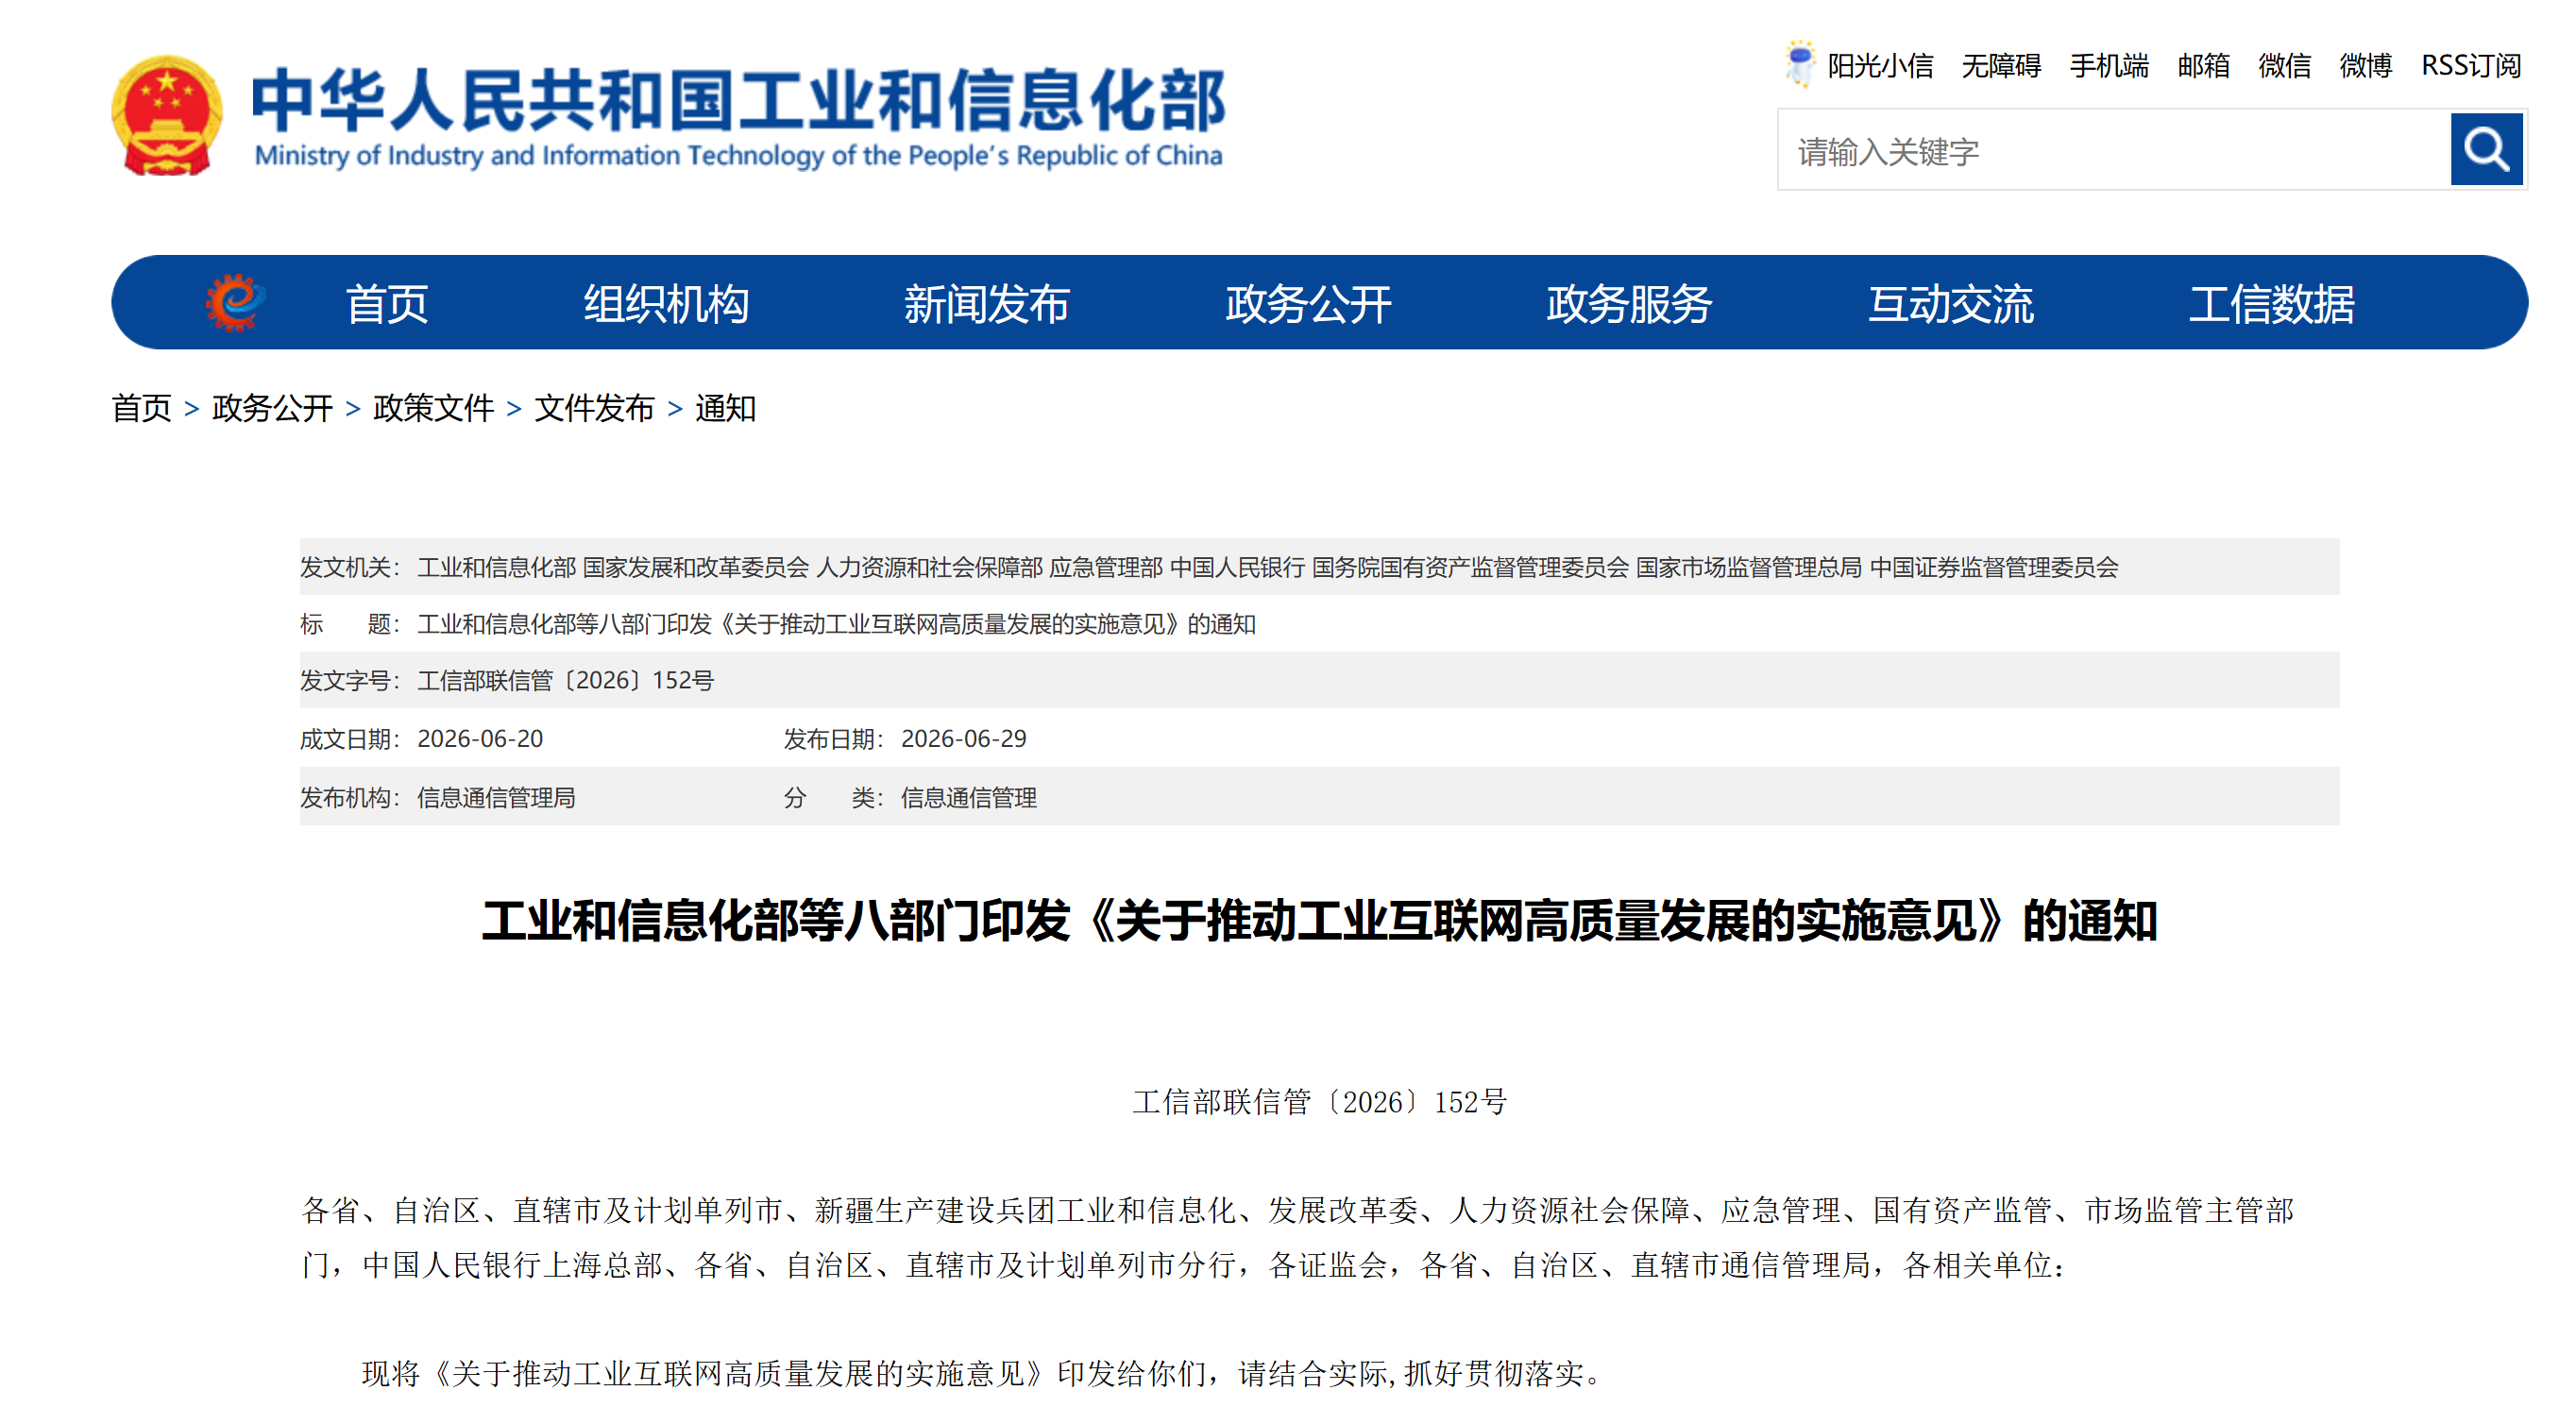Click the national emblem logo

tap(166, 116)
